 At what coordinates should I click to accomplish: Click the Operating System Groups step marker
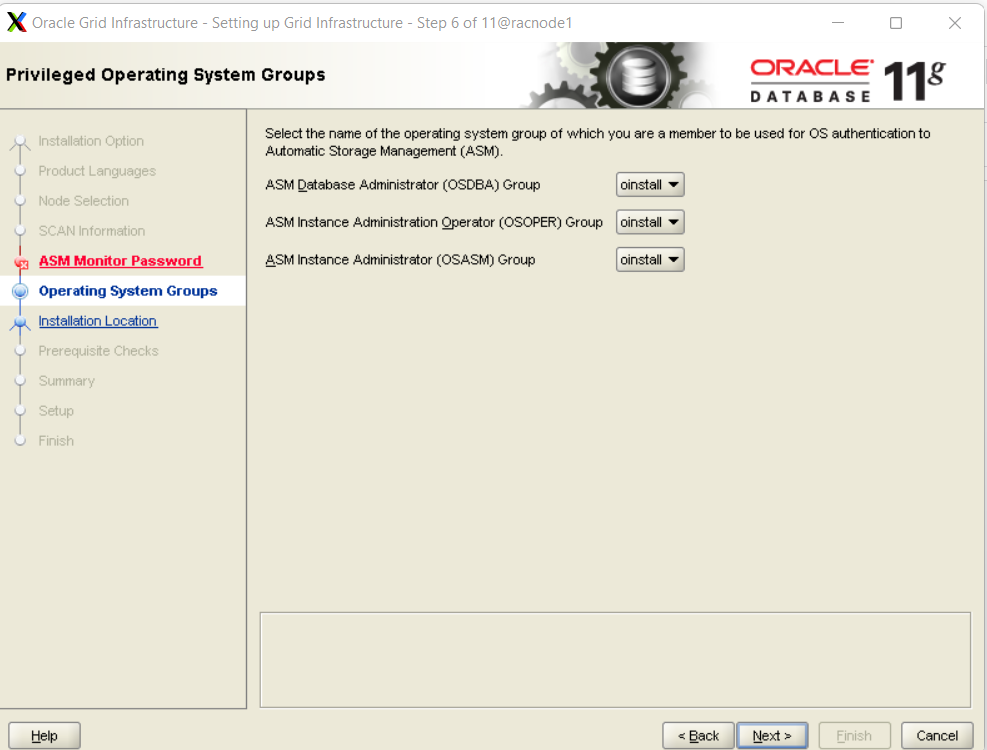20,291
